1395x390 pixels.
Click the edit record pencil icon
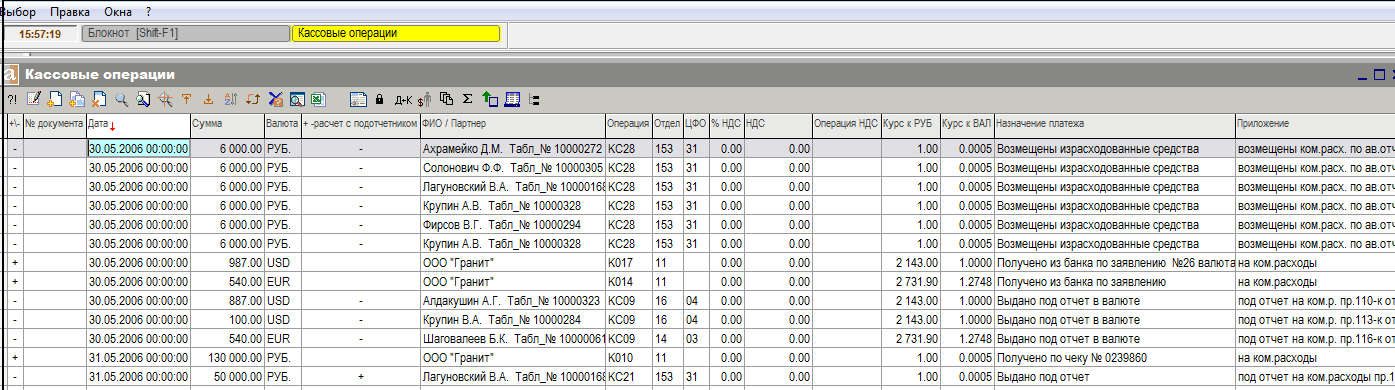34,99
